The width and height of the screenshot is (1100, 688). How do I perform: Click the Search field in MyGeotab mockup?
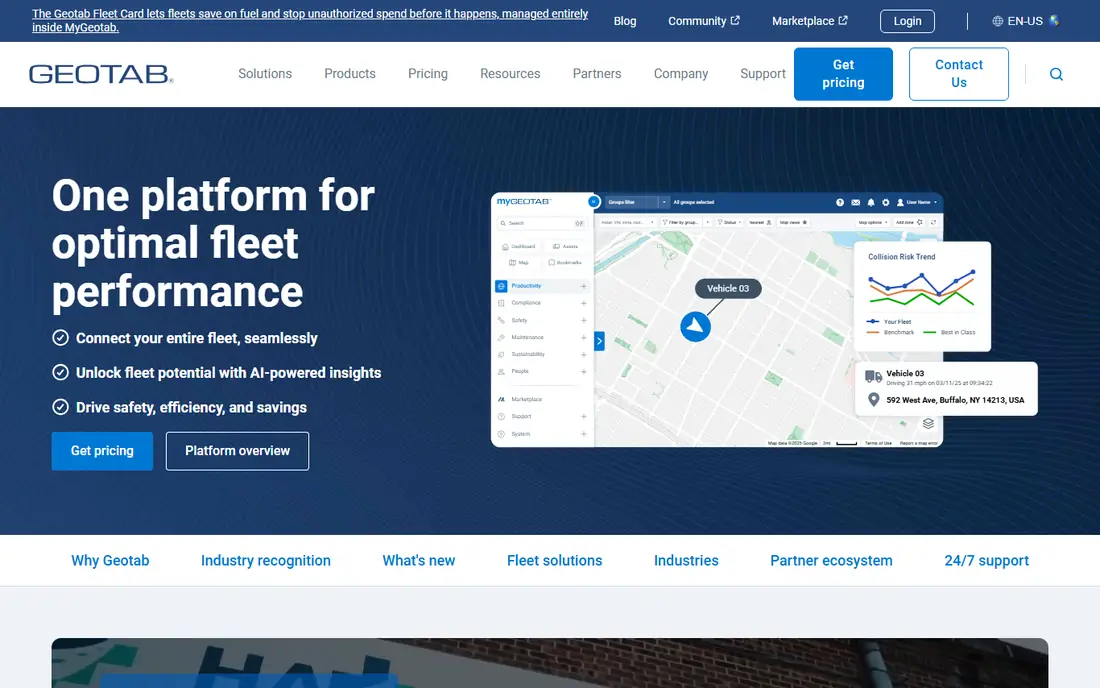tap(542, 223)
